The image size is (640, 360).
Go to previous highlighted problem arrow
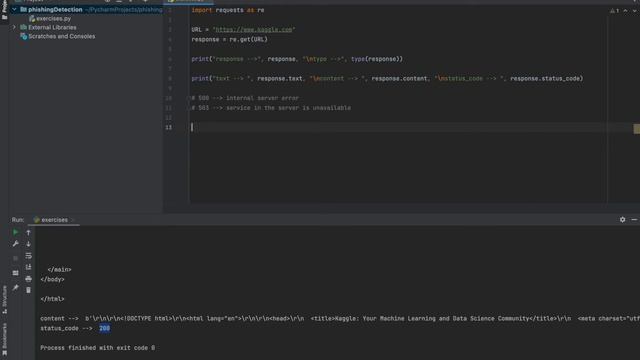pyautogui.click(x=625, y=11)
